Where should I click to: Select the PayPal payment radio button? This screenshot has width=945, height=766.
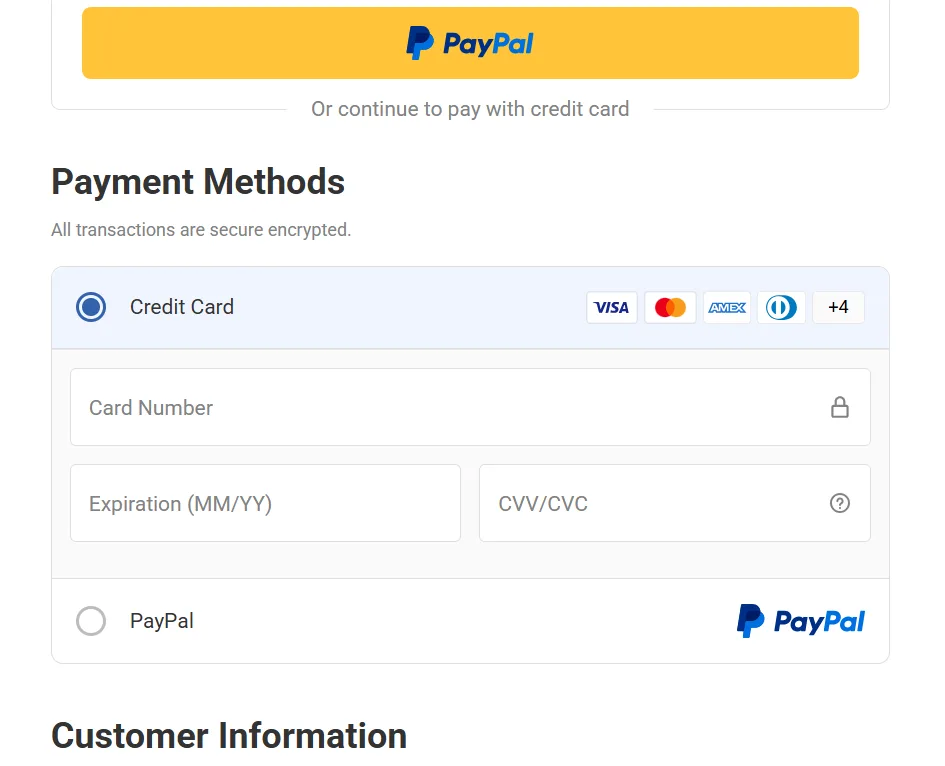(91, 621)
